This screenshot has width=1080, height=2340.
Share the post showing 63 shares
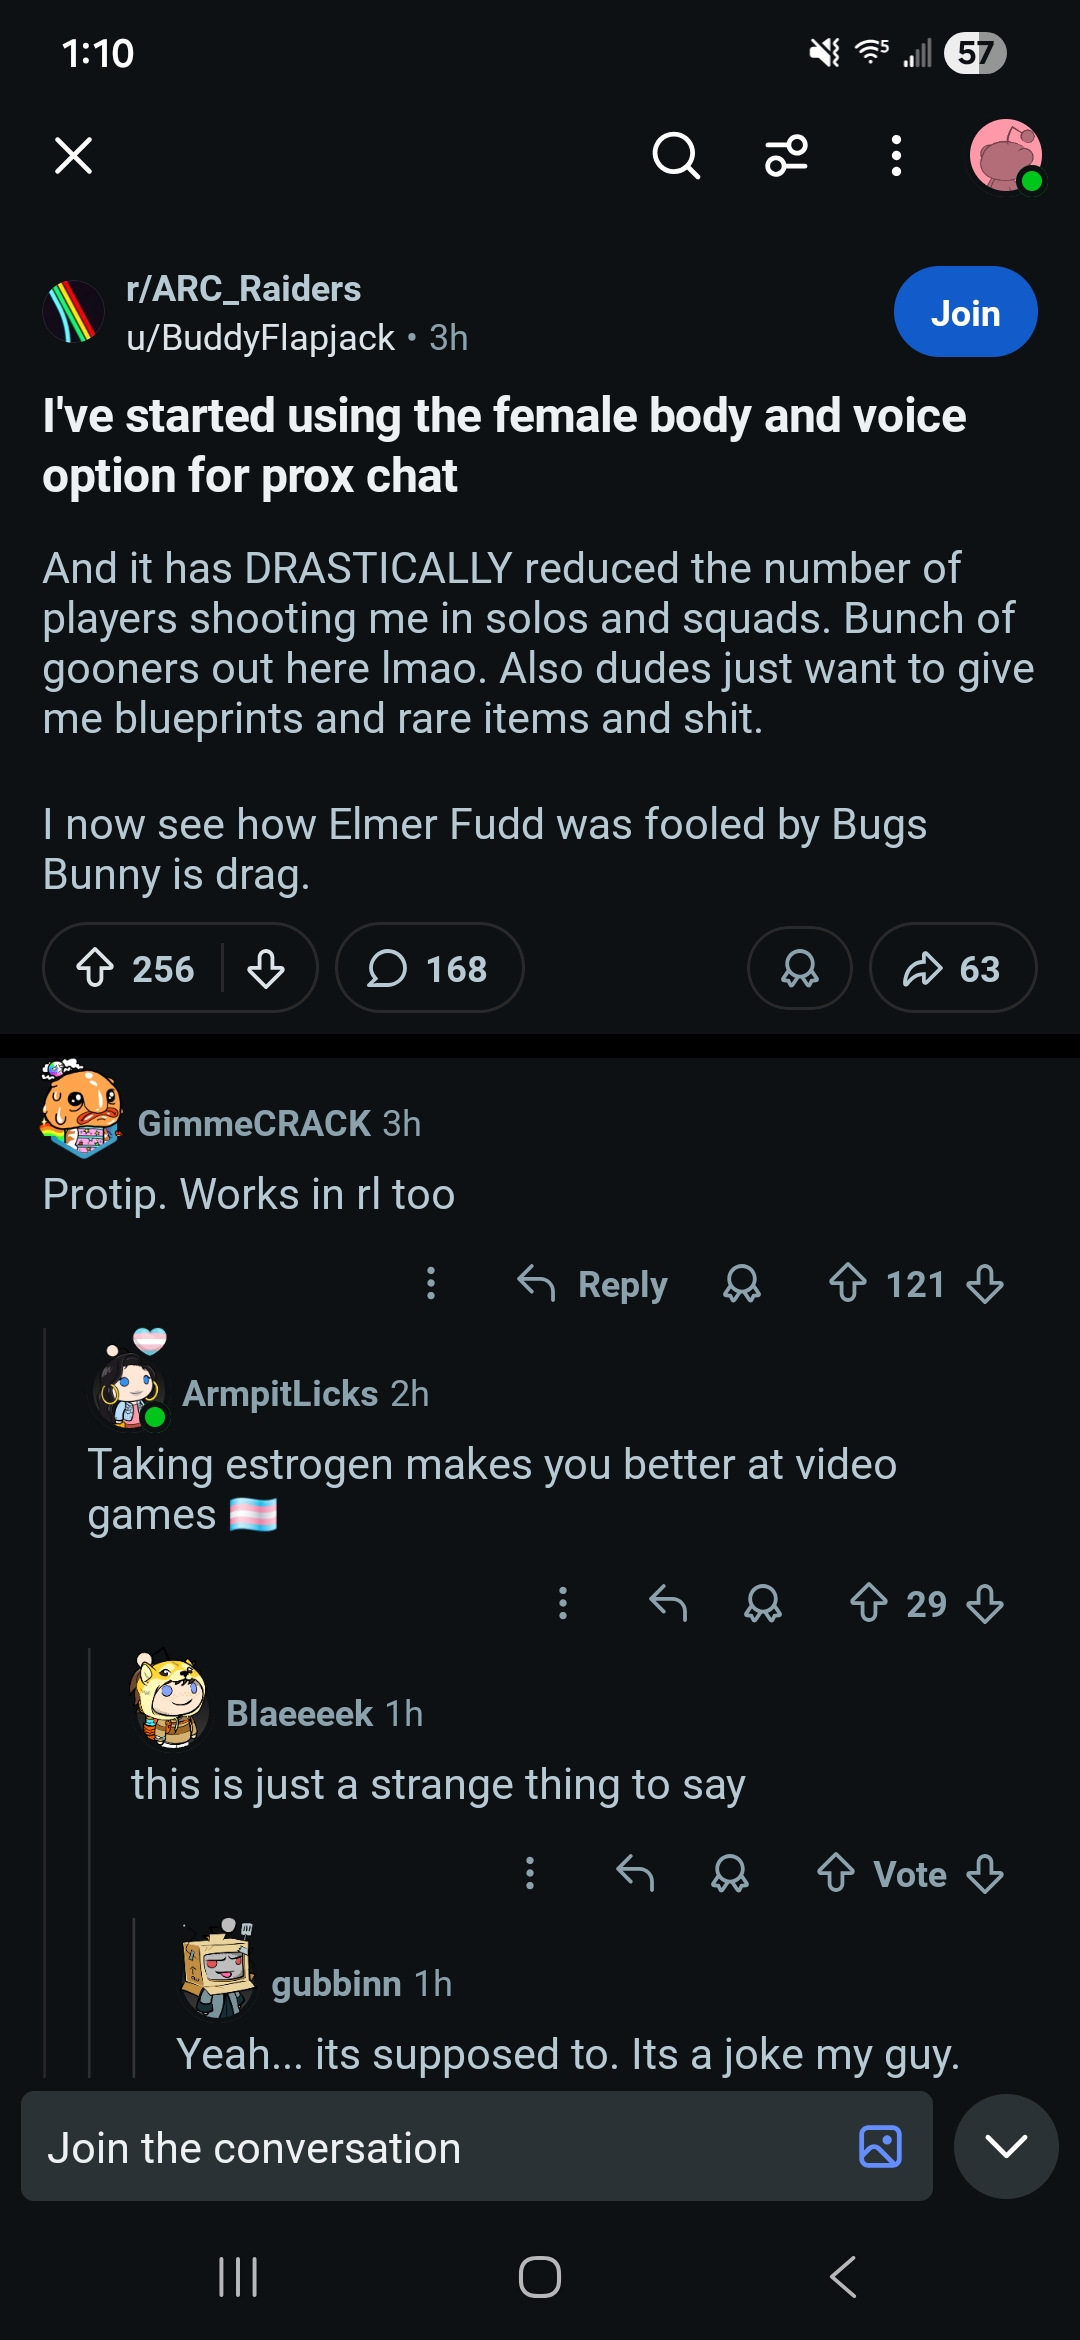pyautogui.click(x=952, y=968)
